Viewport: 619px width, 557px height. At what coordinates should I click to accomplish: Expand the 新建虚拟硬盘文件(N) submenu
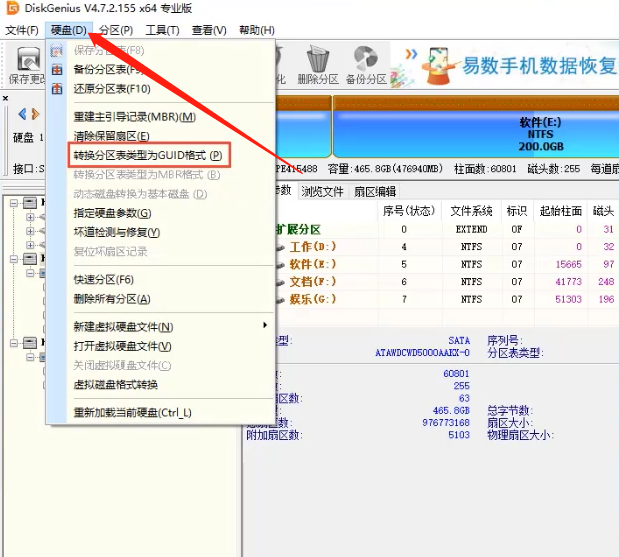coord(265,326)
